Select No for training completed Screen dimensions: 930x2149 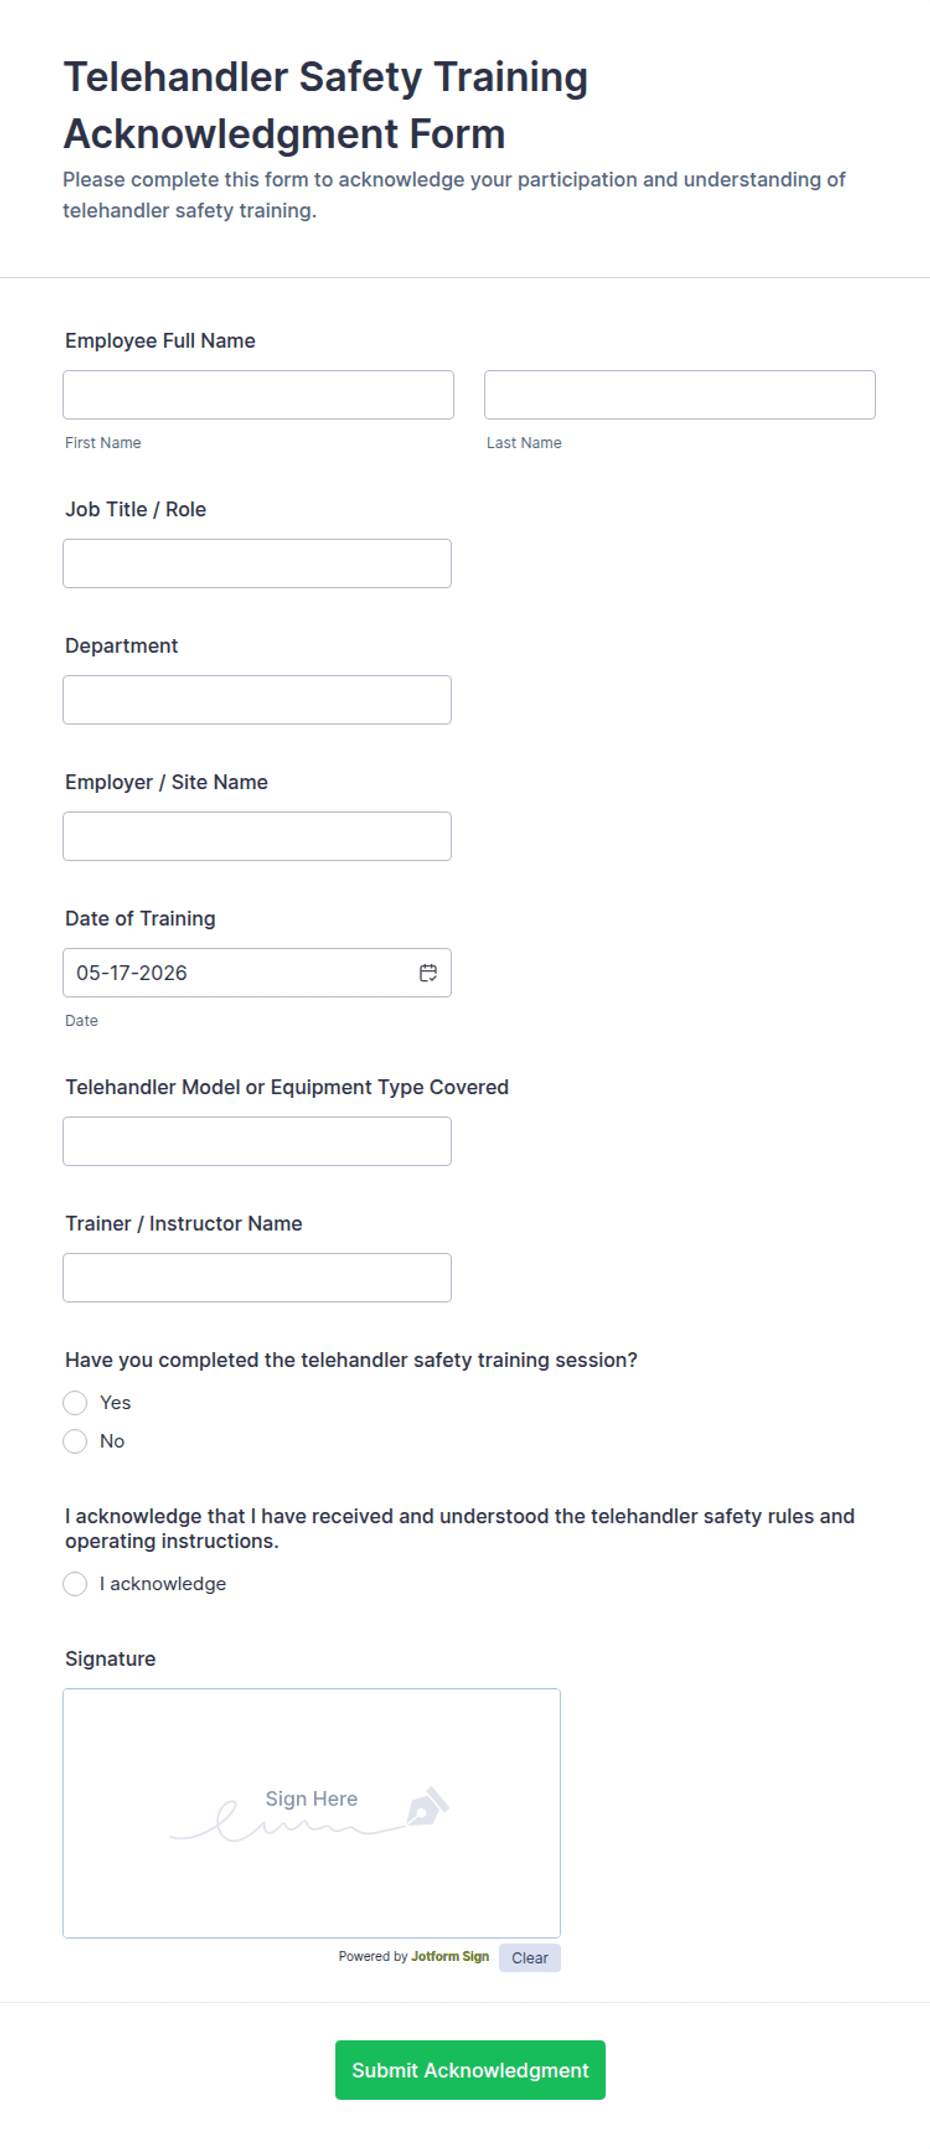(x=75, y=1441)
